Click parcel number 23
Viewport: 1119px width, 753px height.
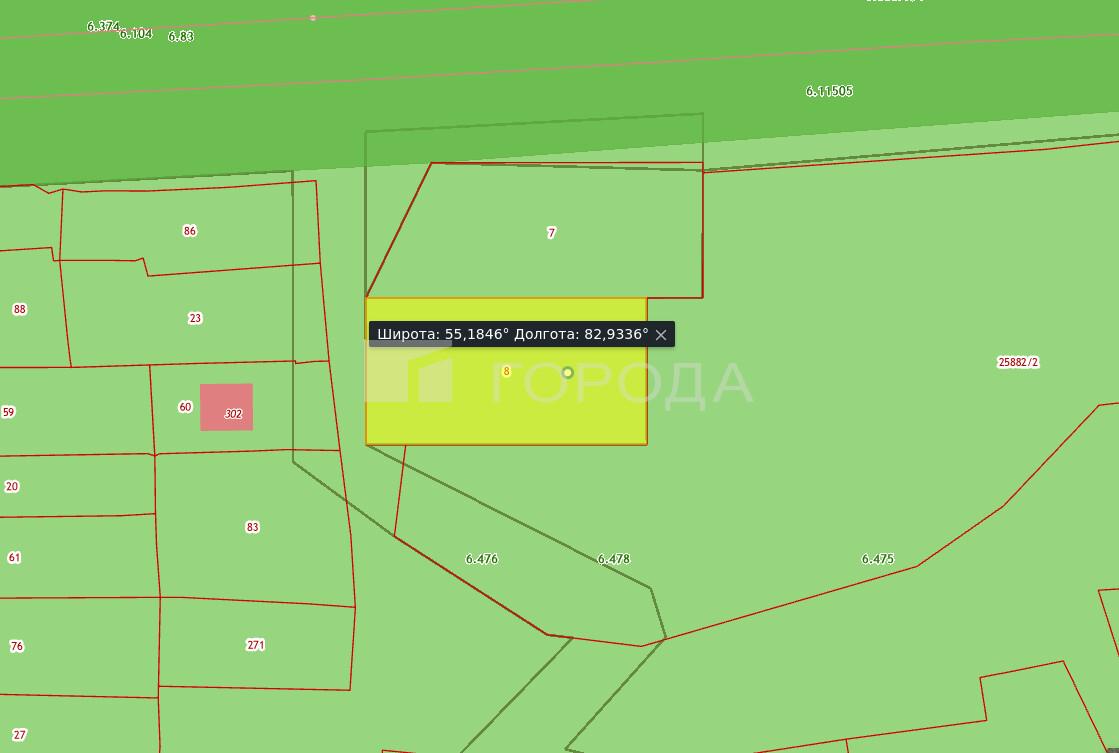(x=195, y=318)
